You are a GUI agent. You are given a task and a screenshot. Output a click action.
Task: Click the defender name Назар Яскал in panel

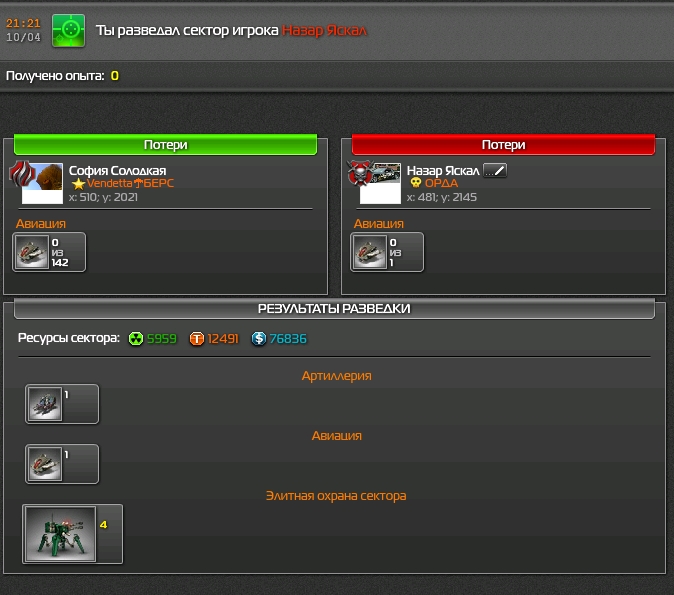point(443,171)
